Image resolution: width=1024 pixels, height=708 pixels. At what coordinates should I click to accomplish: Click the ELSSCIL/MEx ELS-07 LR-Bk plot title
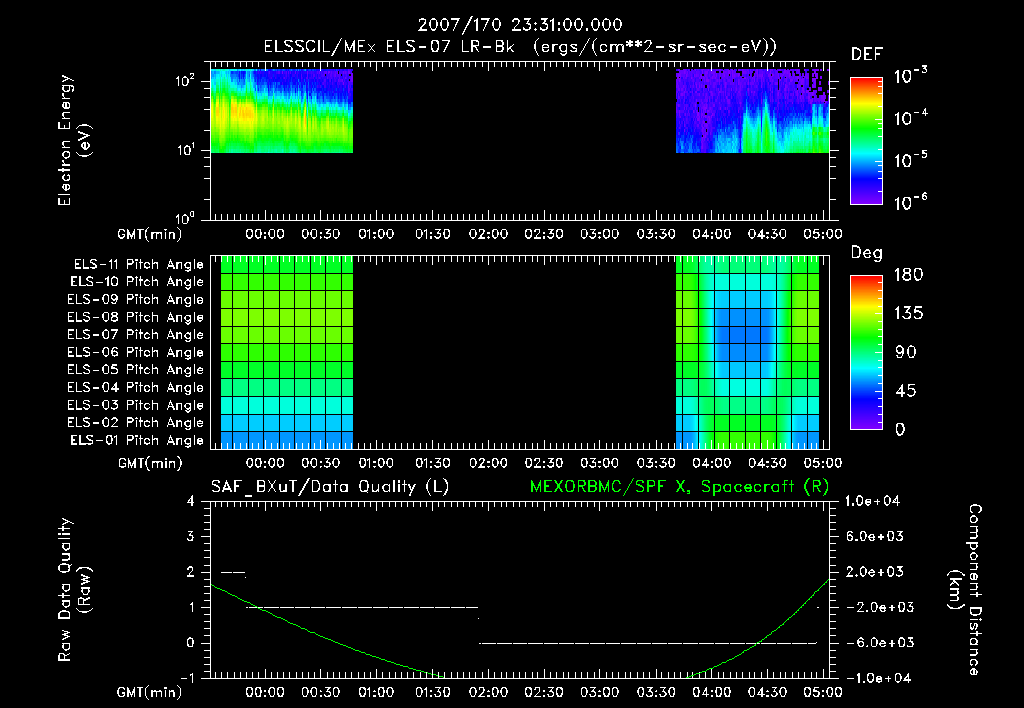(520, 47)
